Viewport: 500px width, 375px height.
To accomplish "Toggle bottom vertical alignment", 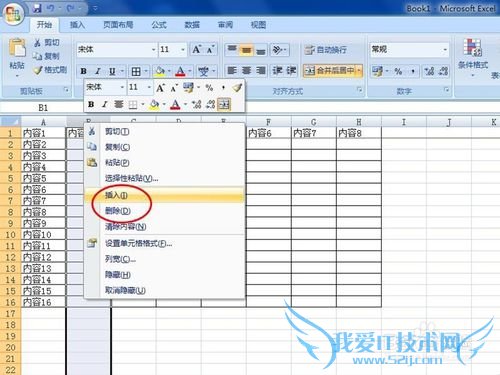I will pyautogui.click(x=261, y=50).
